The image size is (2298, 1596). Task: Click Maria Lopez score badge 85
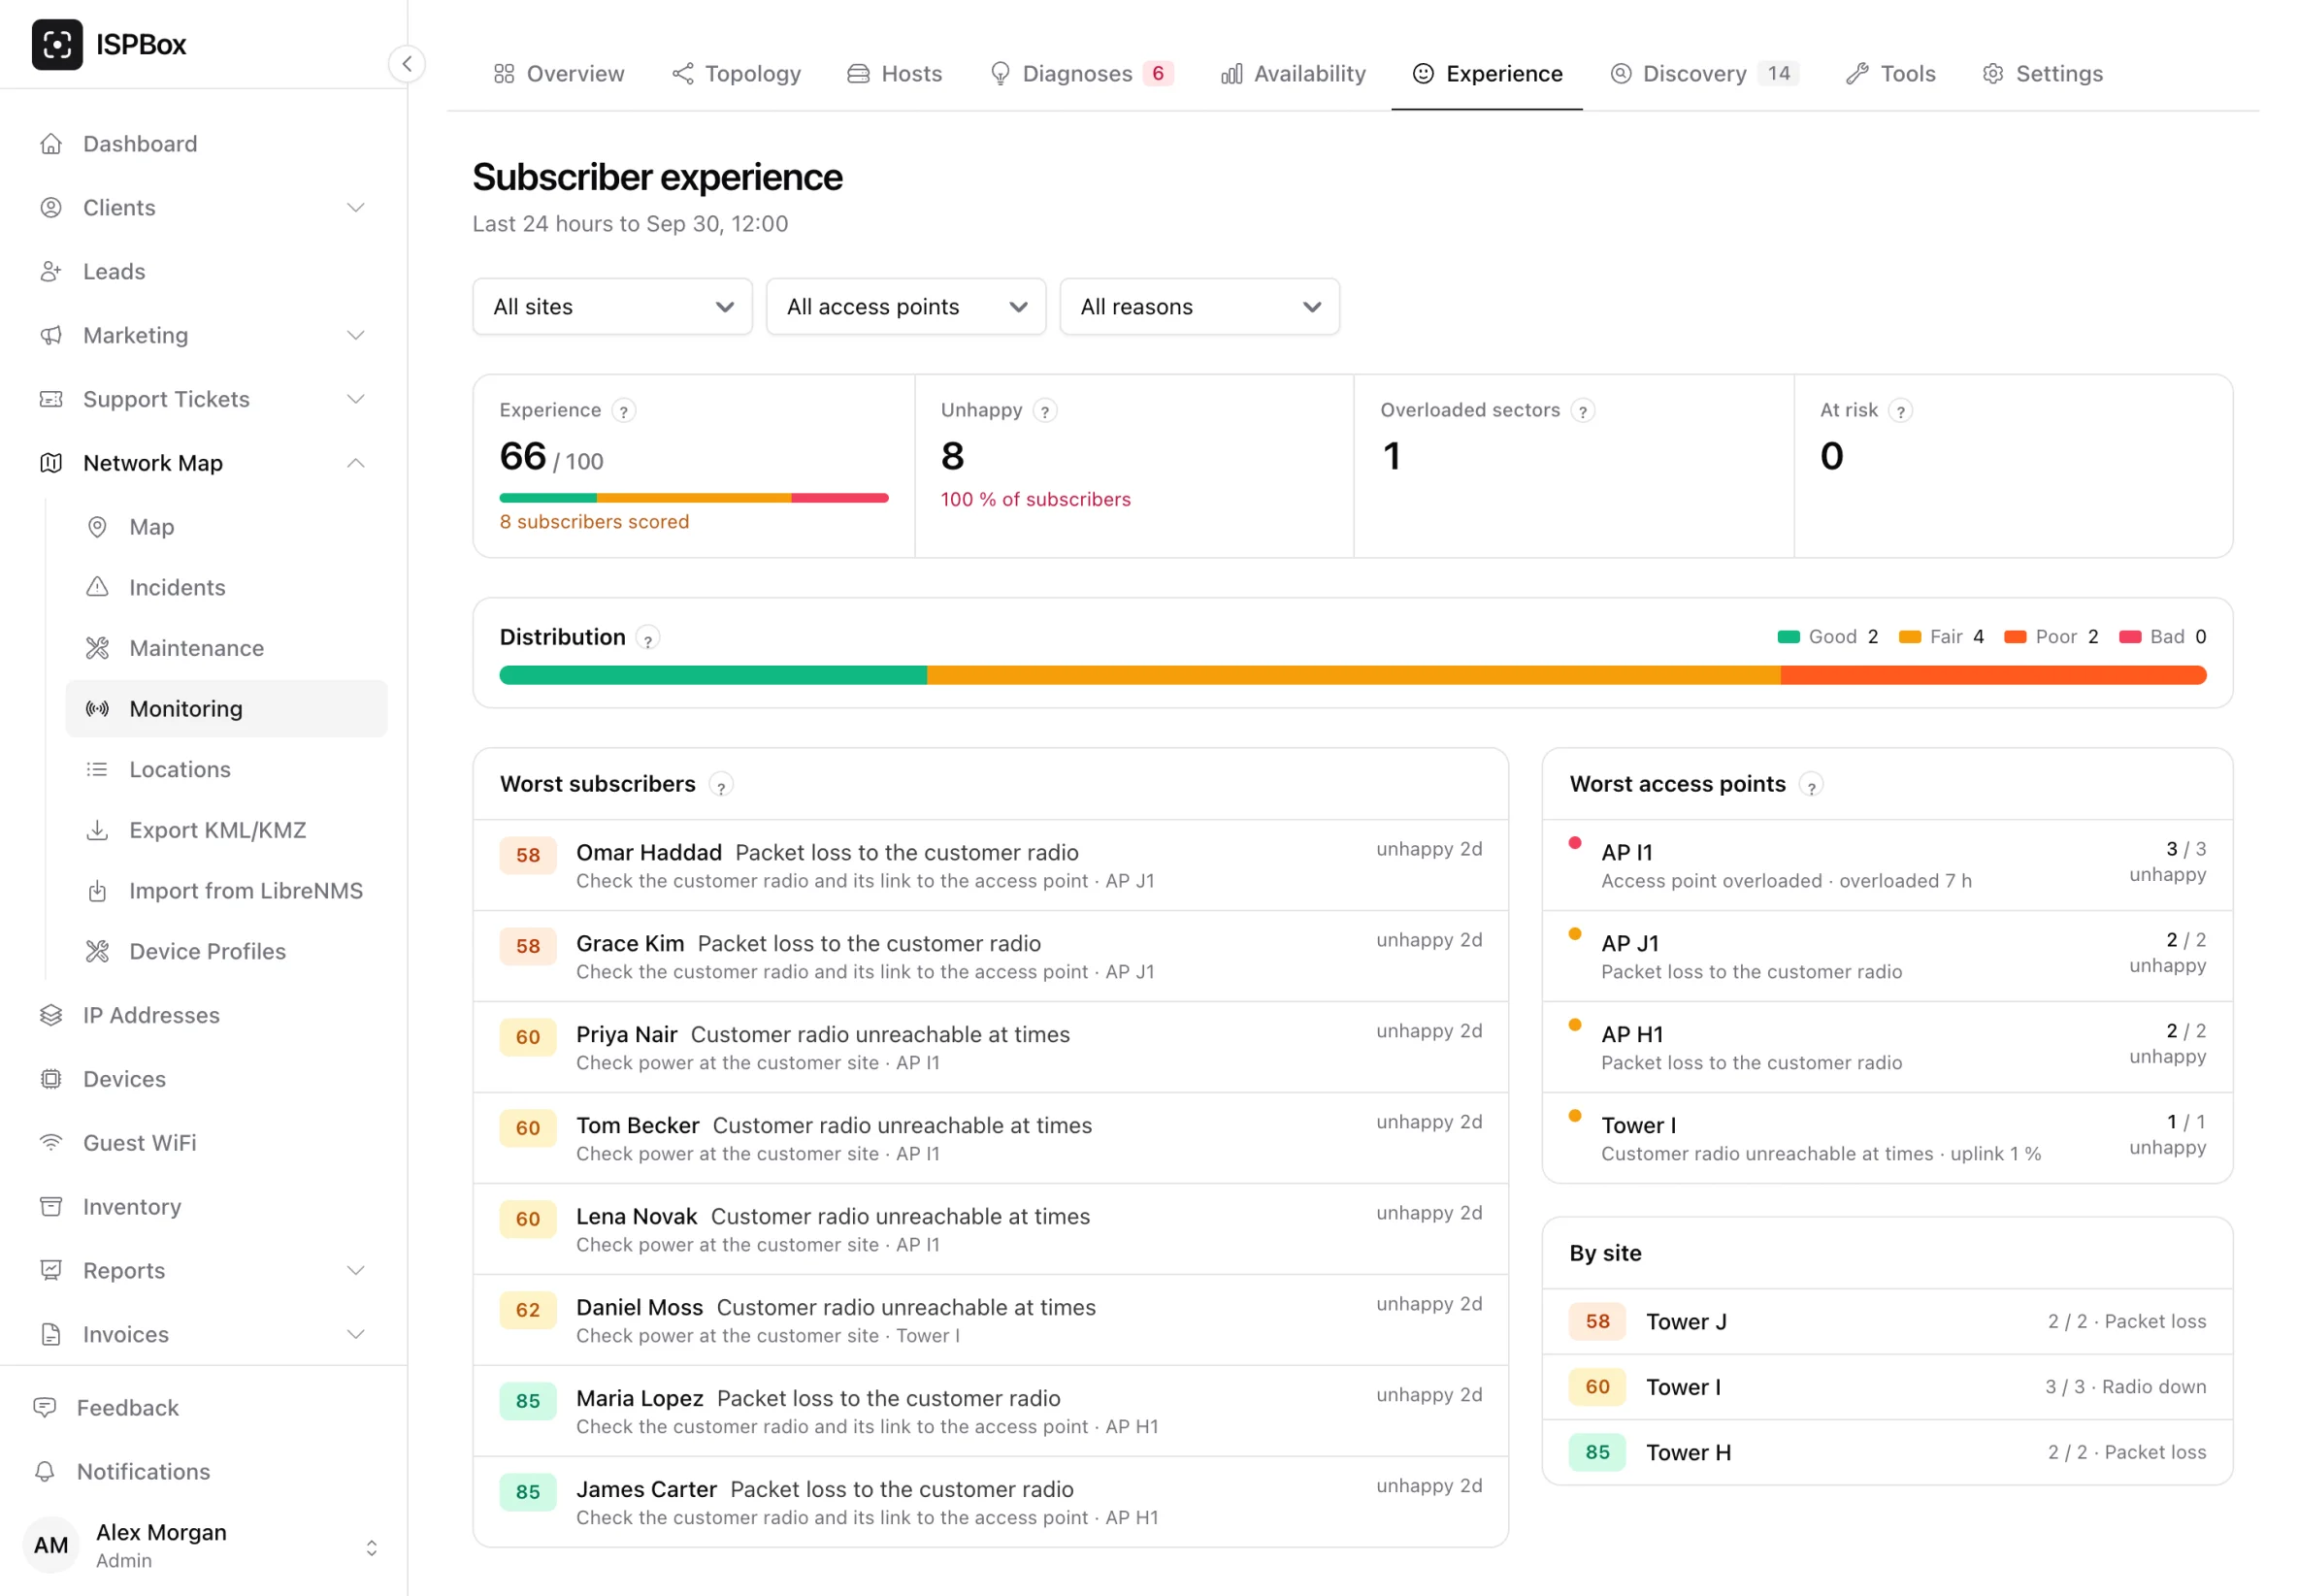tap(528, 1402)
